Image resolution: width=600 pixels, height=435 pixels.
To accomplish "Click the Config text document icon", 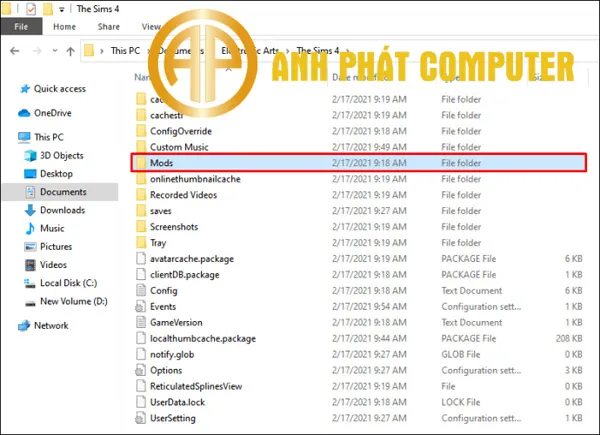I will click(141, 290).
